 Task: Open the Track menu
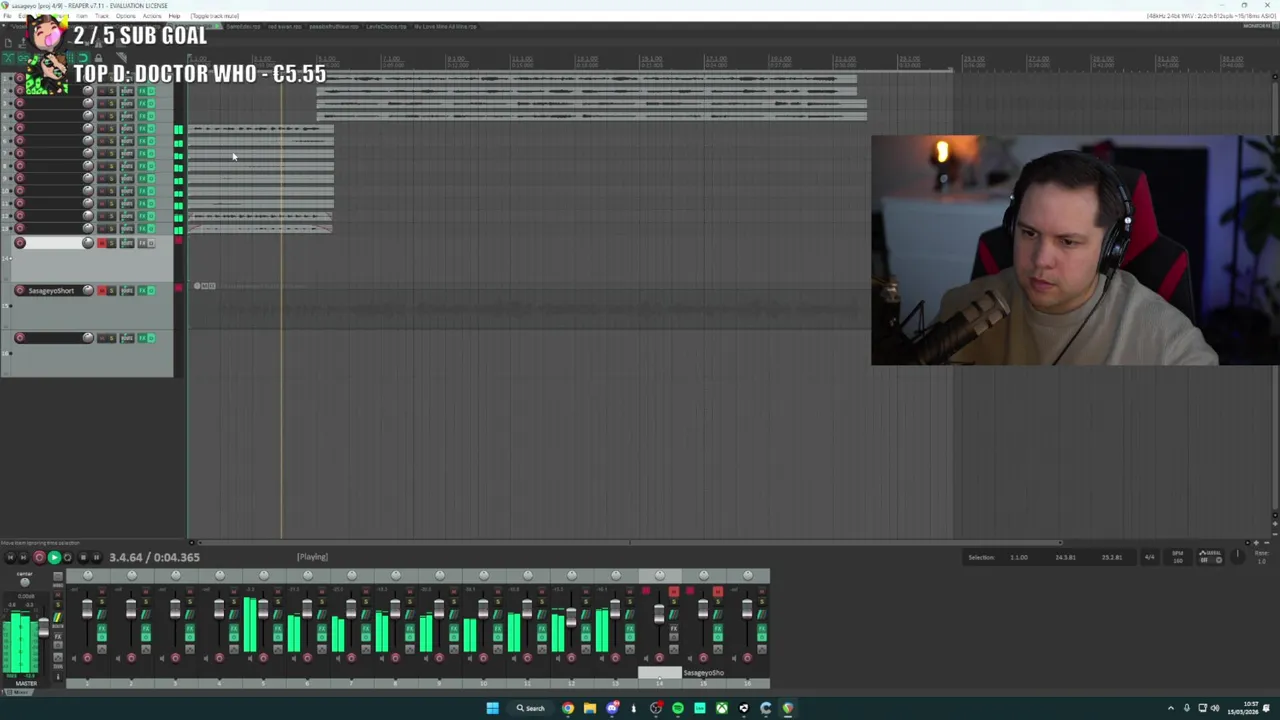click(x=102, y=16)
